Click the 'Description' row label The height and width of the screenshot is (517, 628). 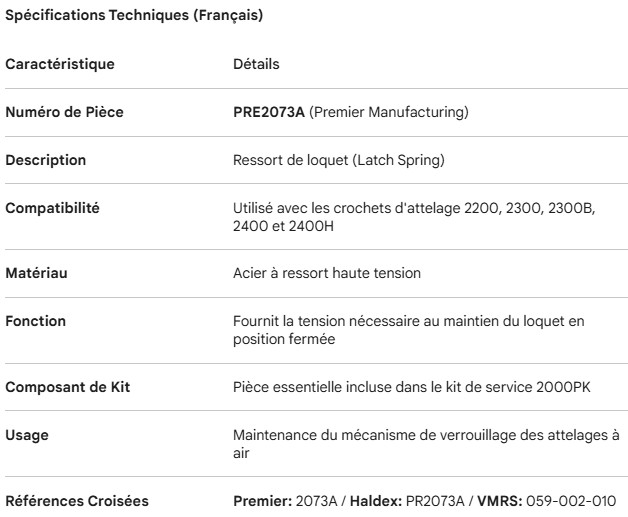[46, 159]
